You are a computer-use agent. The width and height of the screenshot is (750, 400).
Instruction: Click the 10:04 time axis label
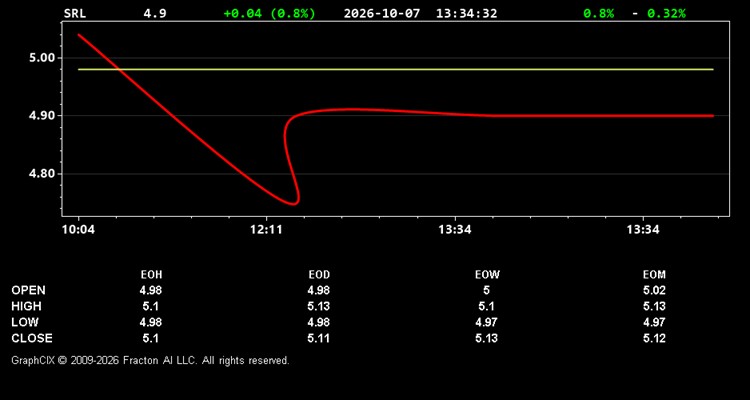point(78,230)
